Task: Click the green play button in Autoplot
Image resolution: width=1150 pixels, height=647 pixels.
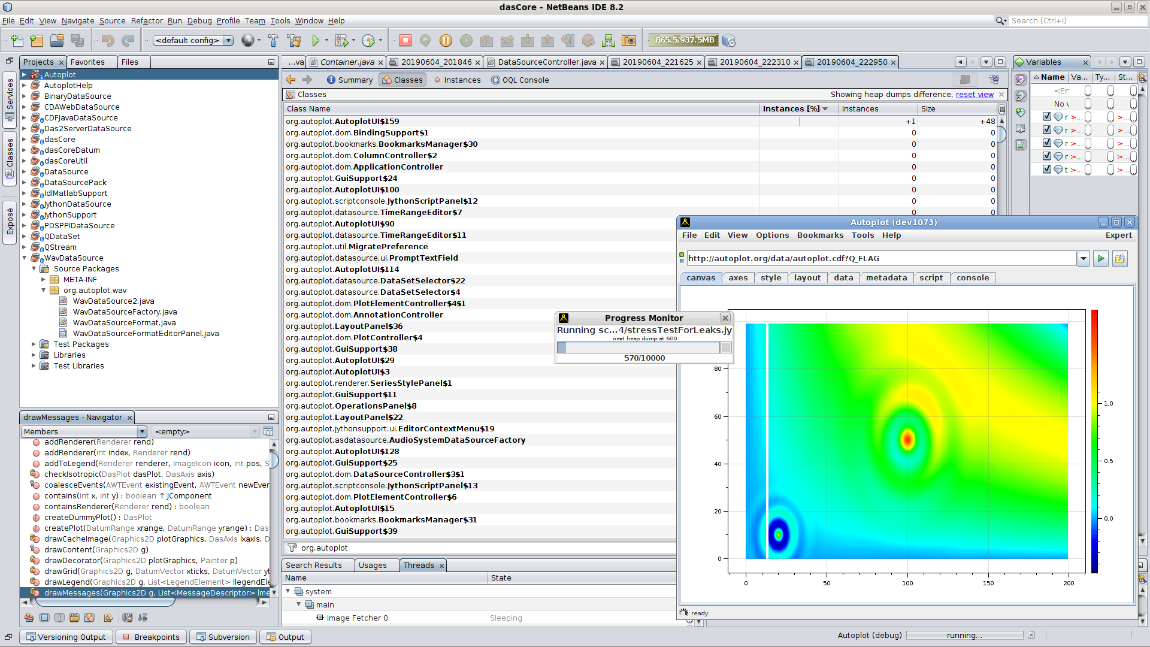Action: pos(1101,259)
